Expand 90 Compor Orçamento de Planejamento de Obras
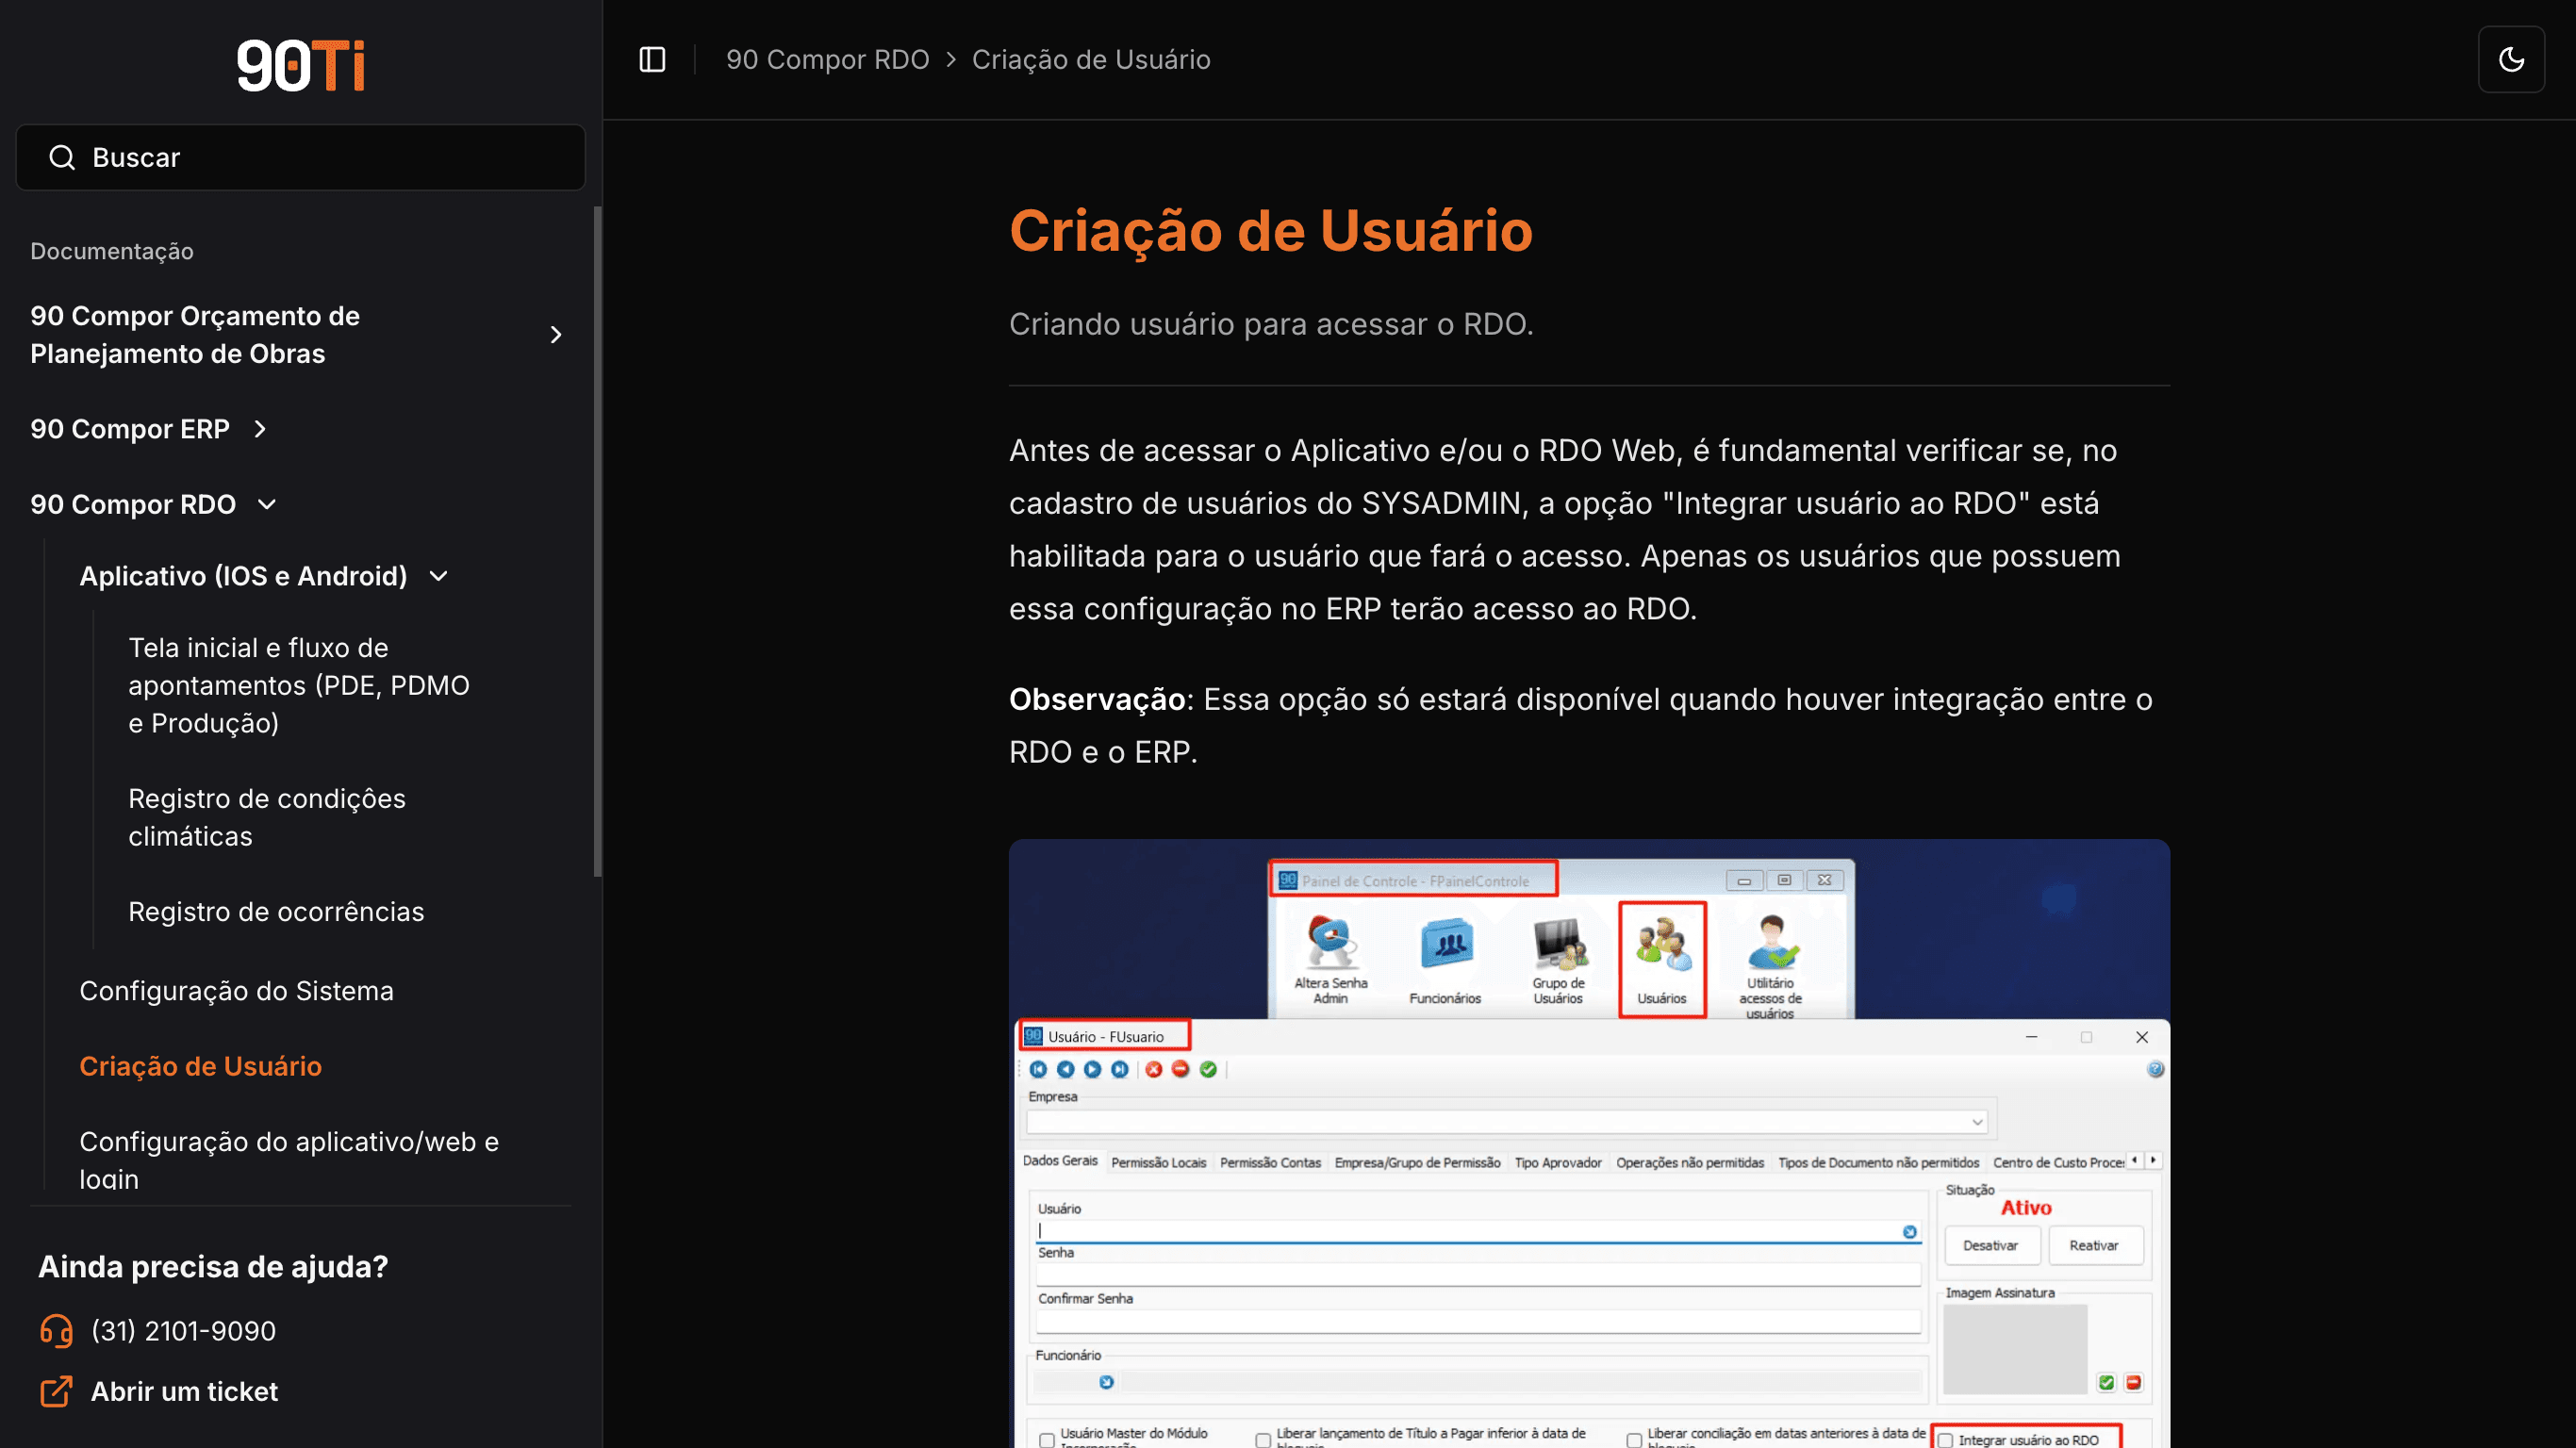This screenshot has height=1448, width=2576. point(298,334)
